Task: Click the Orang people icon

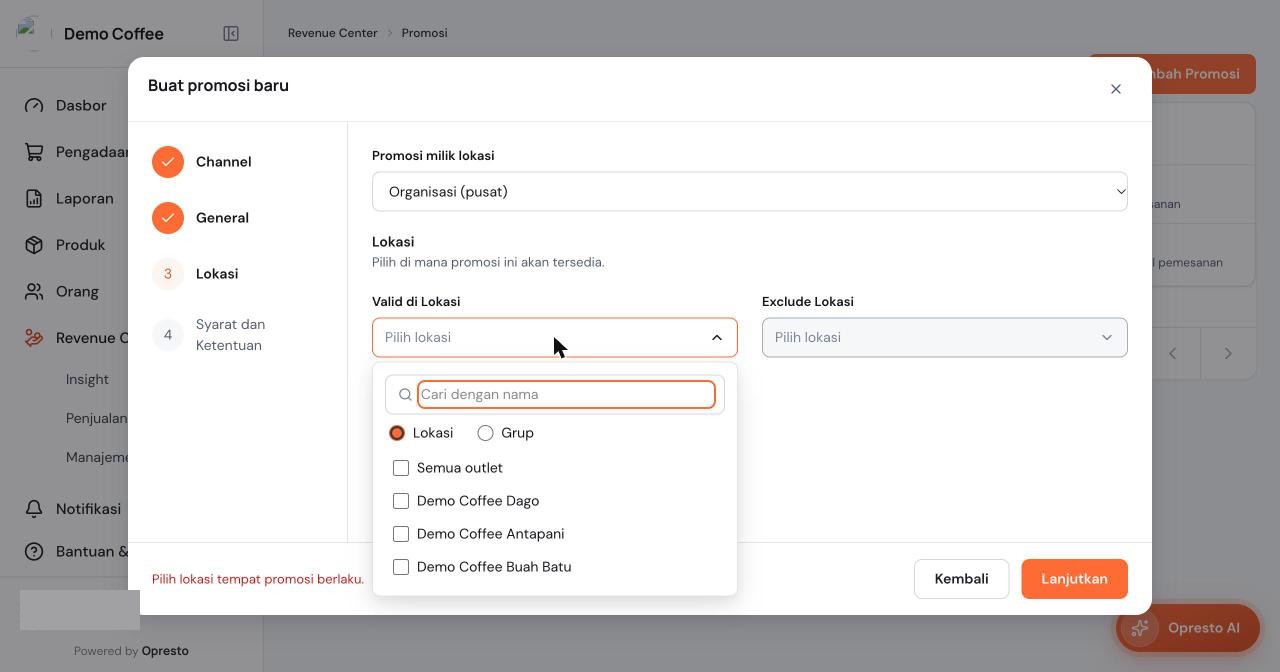Action: (x=34, y=292)
